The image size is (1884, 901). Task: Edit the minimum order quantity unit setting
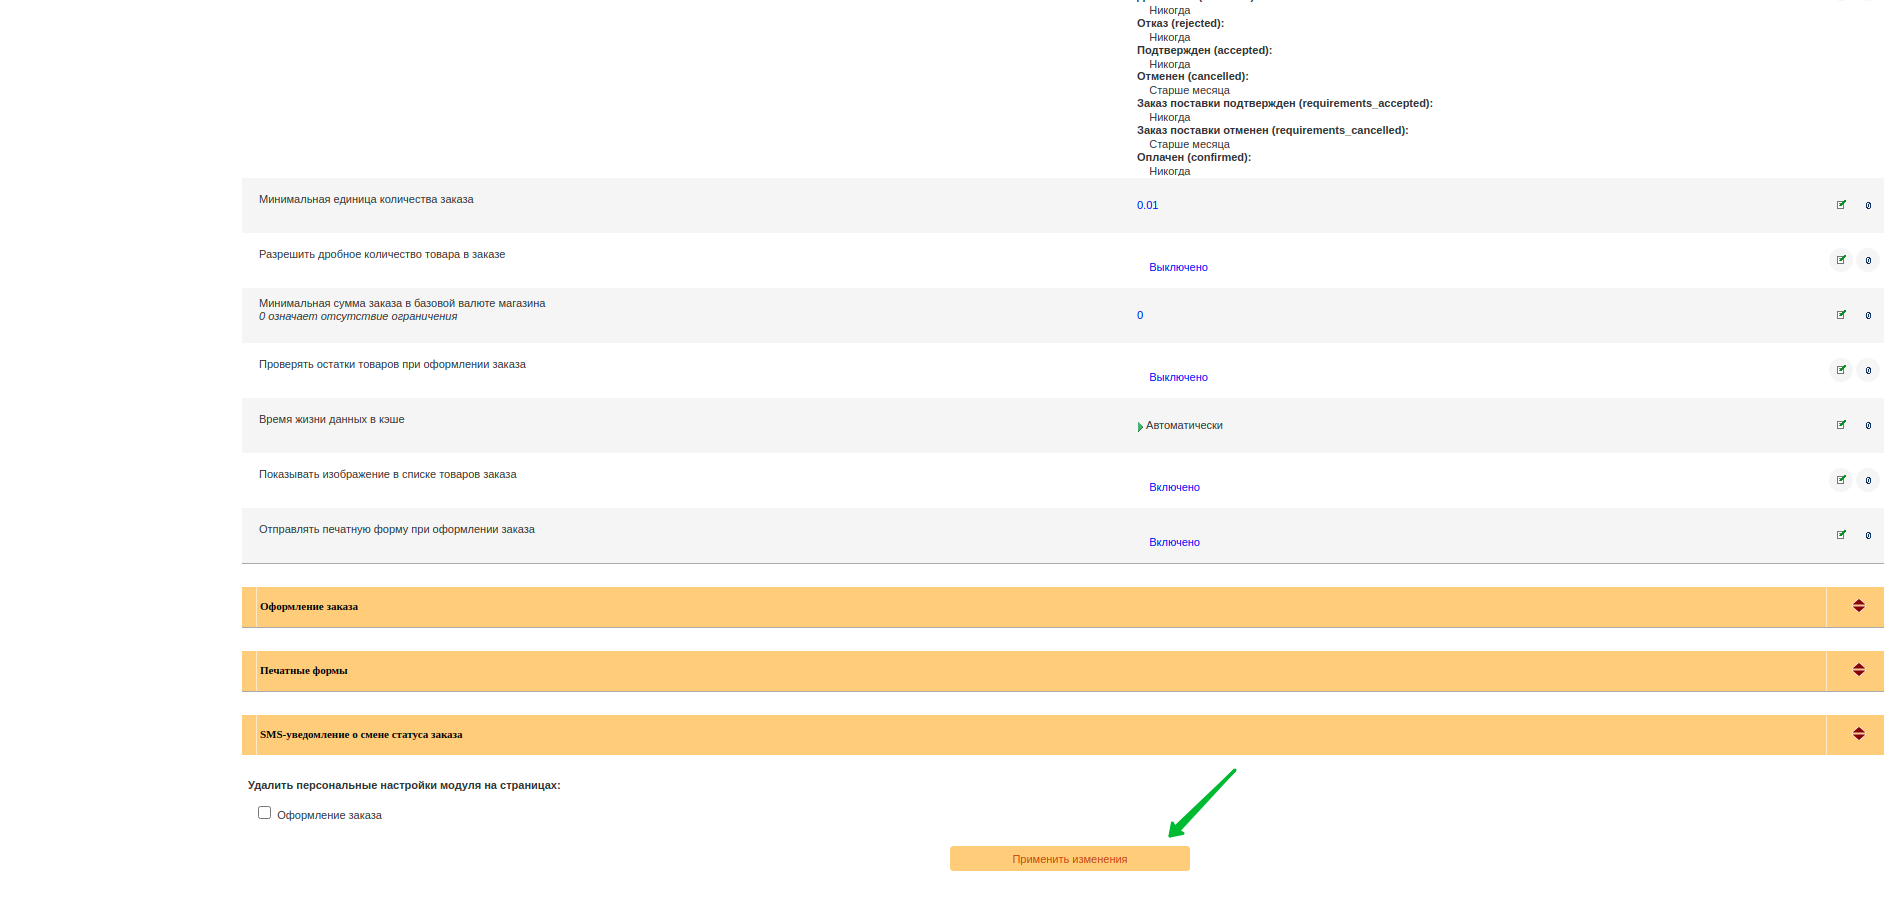[x=1841, y=205]
